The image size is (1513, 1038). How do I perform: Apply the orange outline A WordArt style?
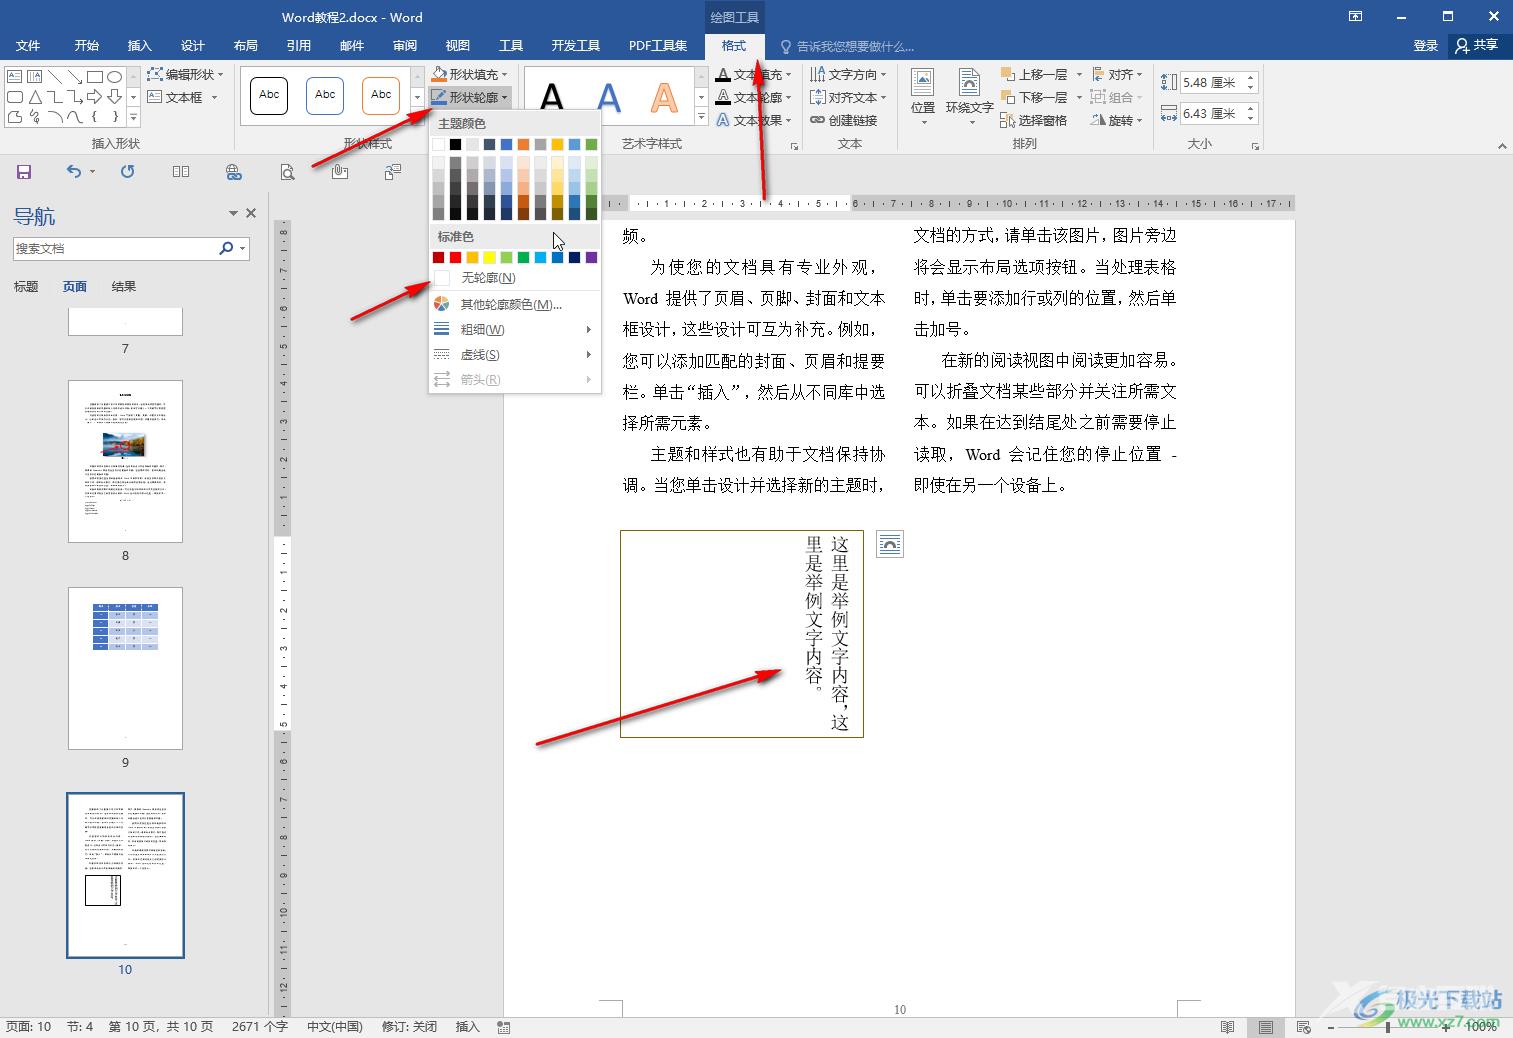coord(664,97)
